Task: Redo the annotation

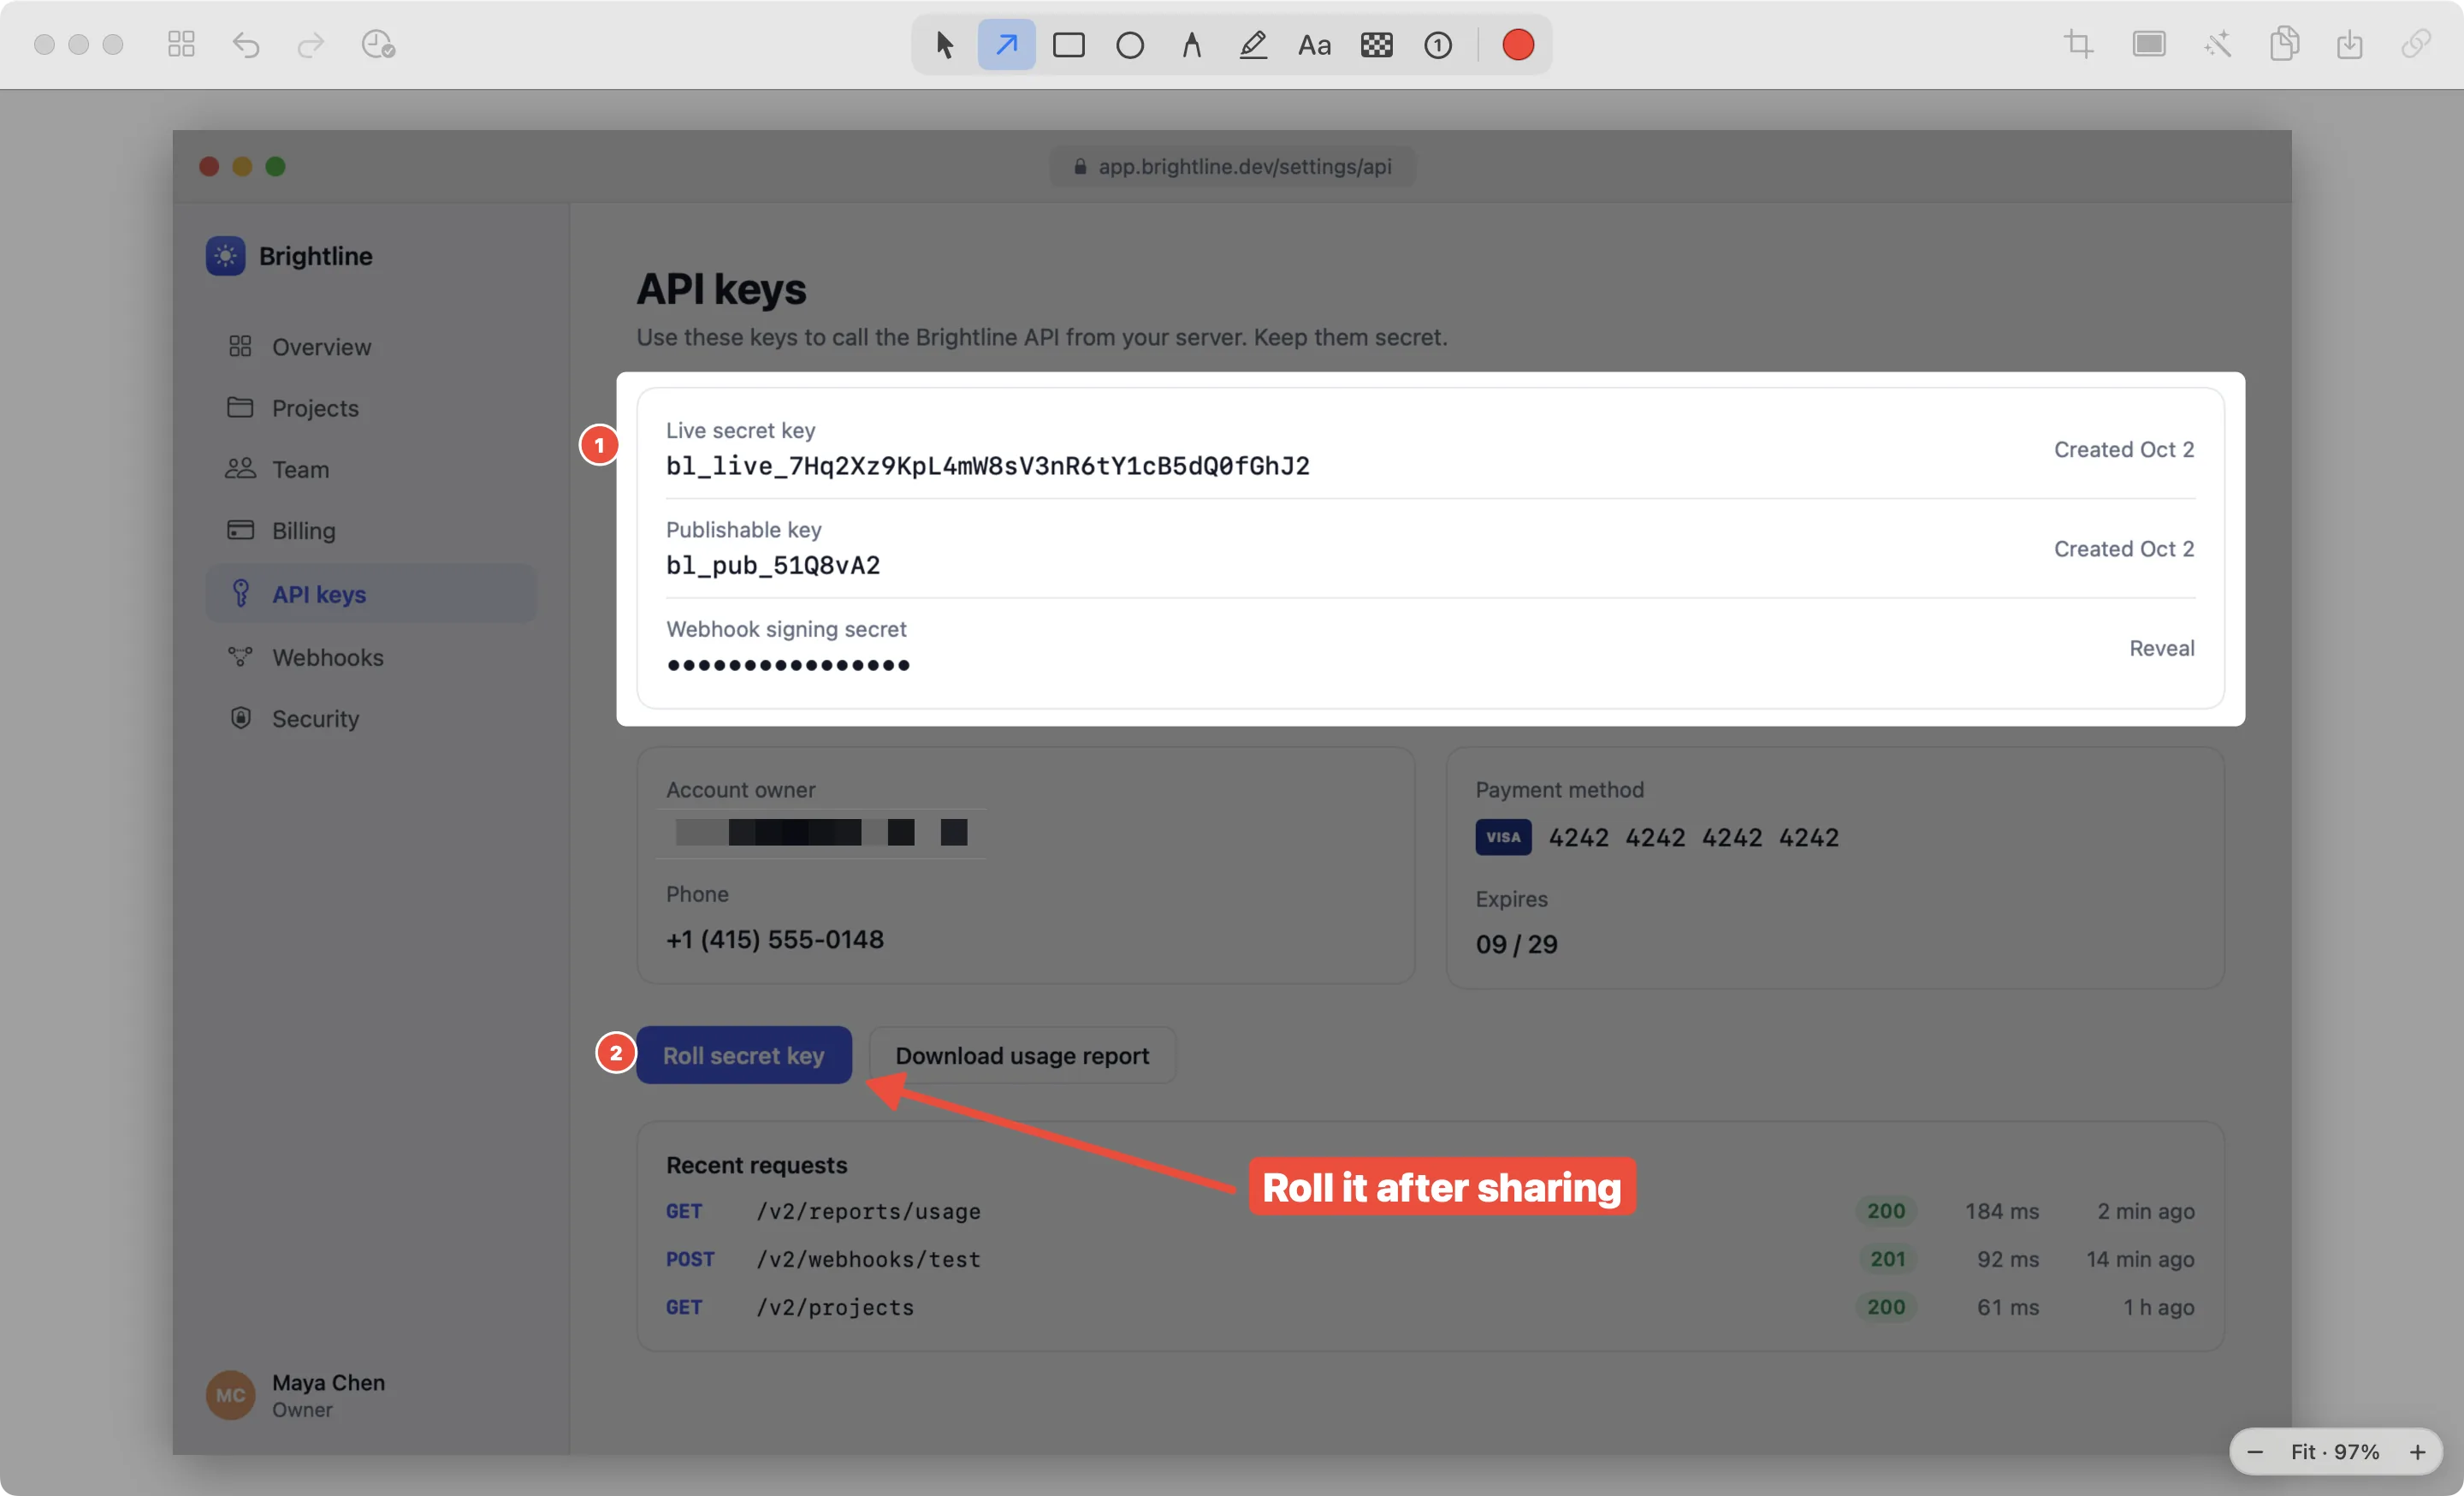Action: pos(311,45)
